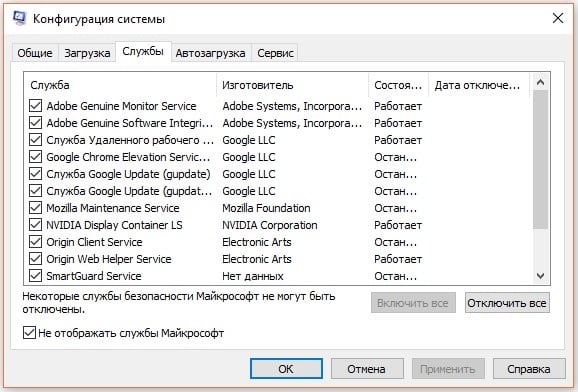Uncheck Origin Client Service checkbox

[35, 242]
